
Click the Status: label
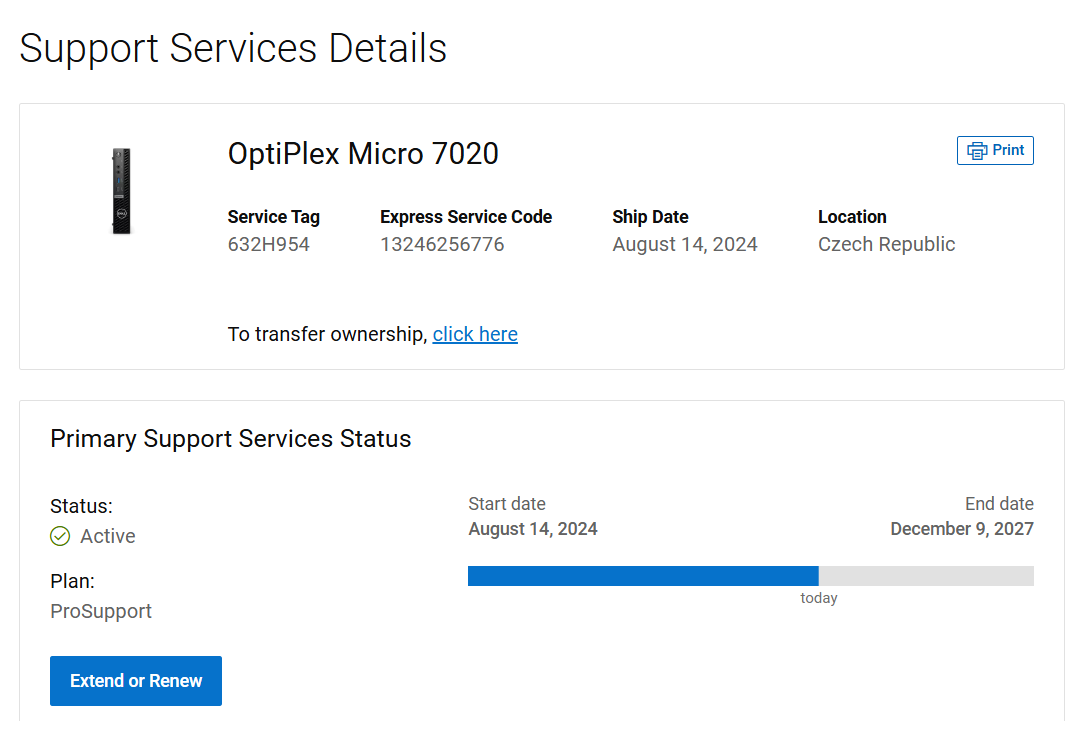pos(82,506)
